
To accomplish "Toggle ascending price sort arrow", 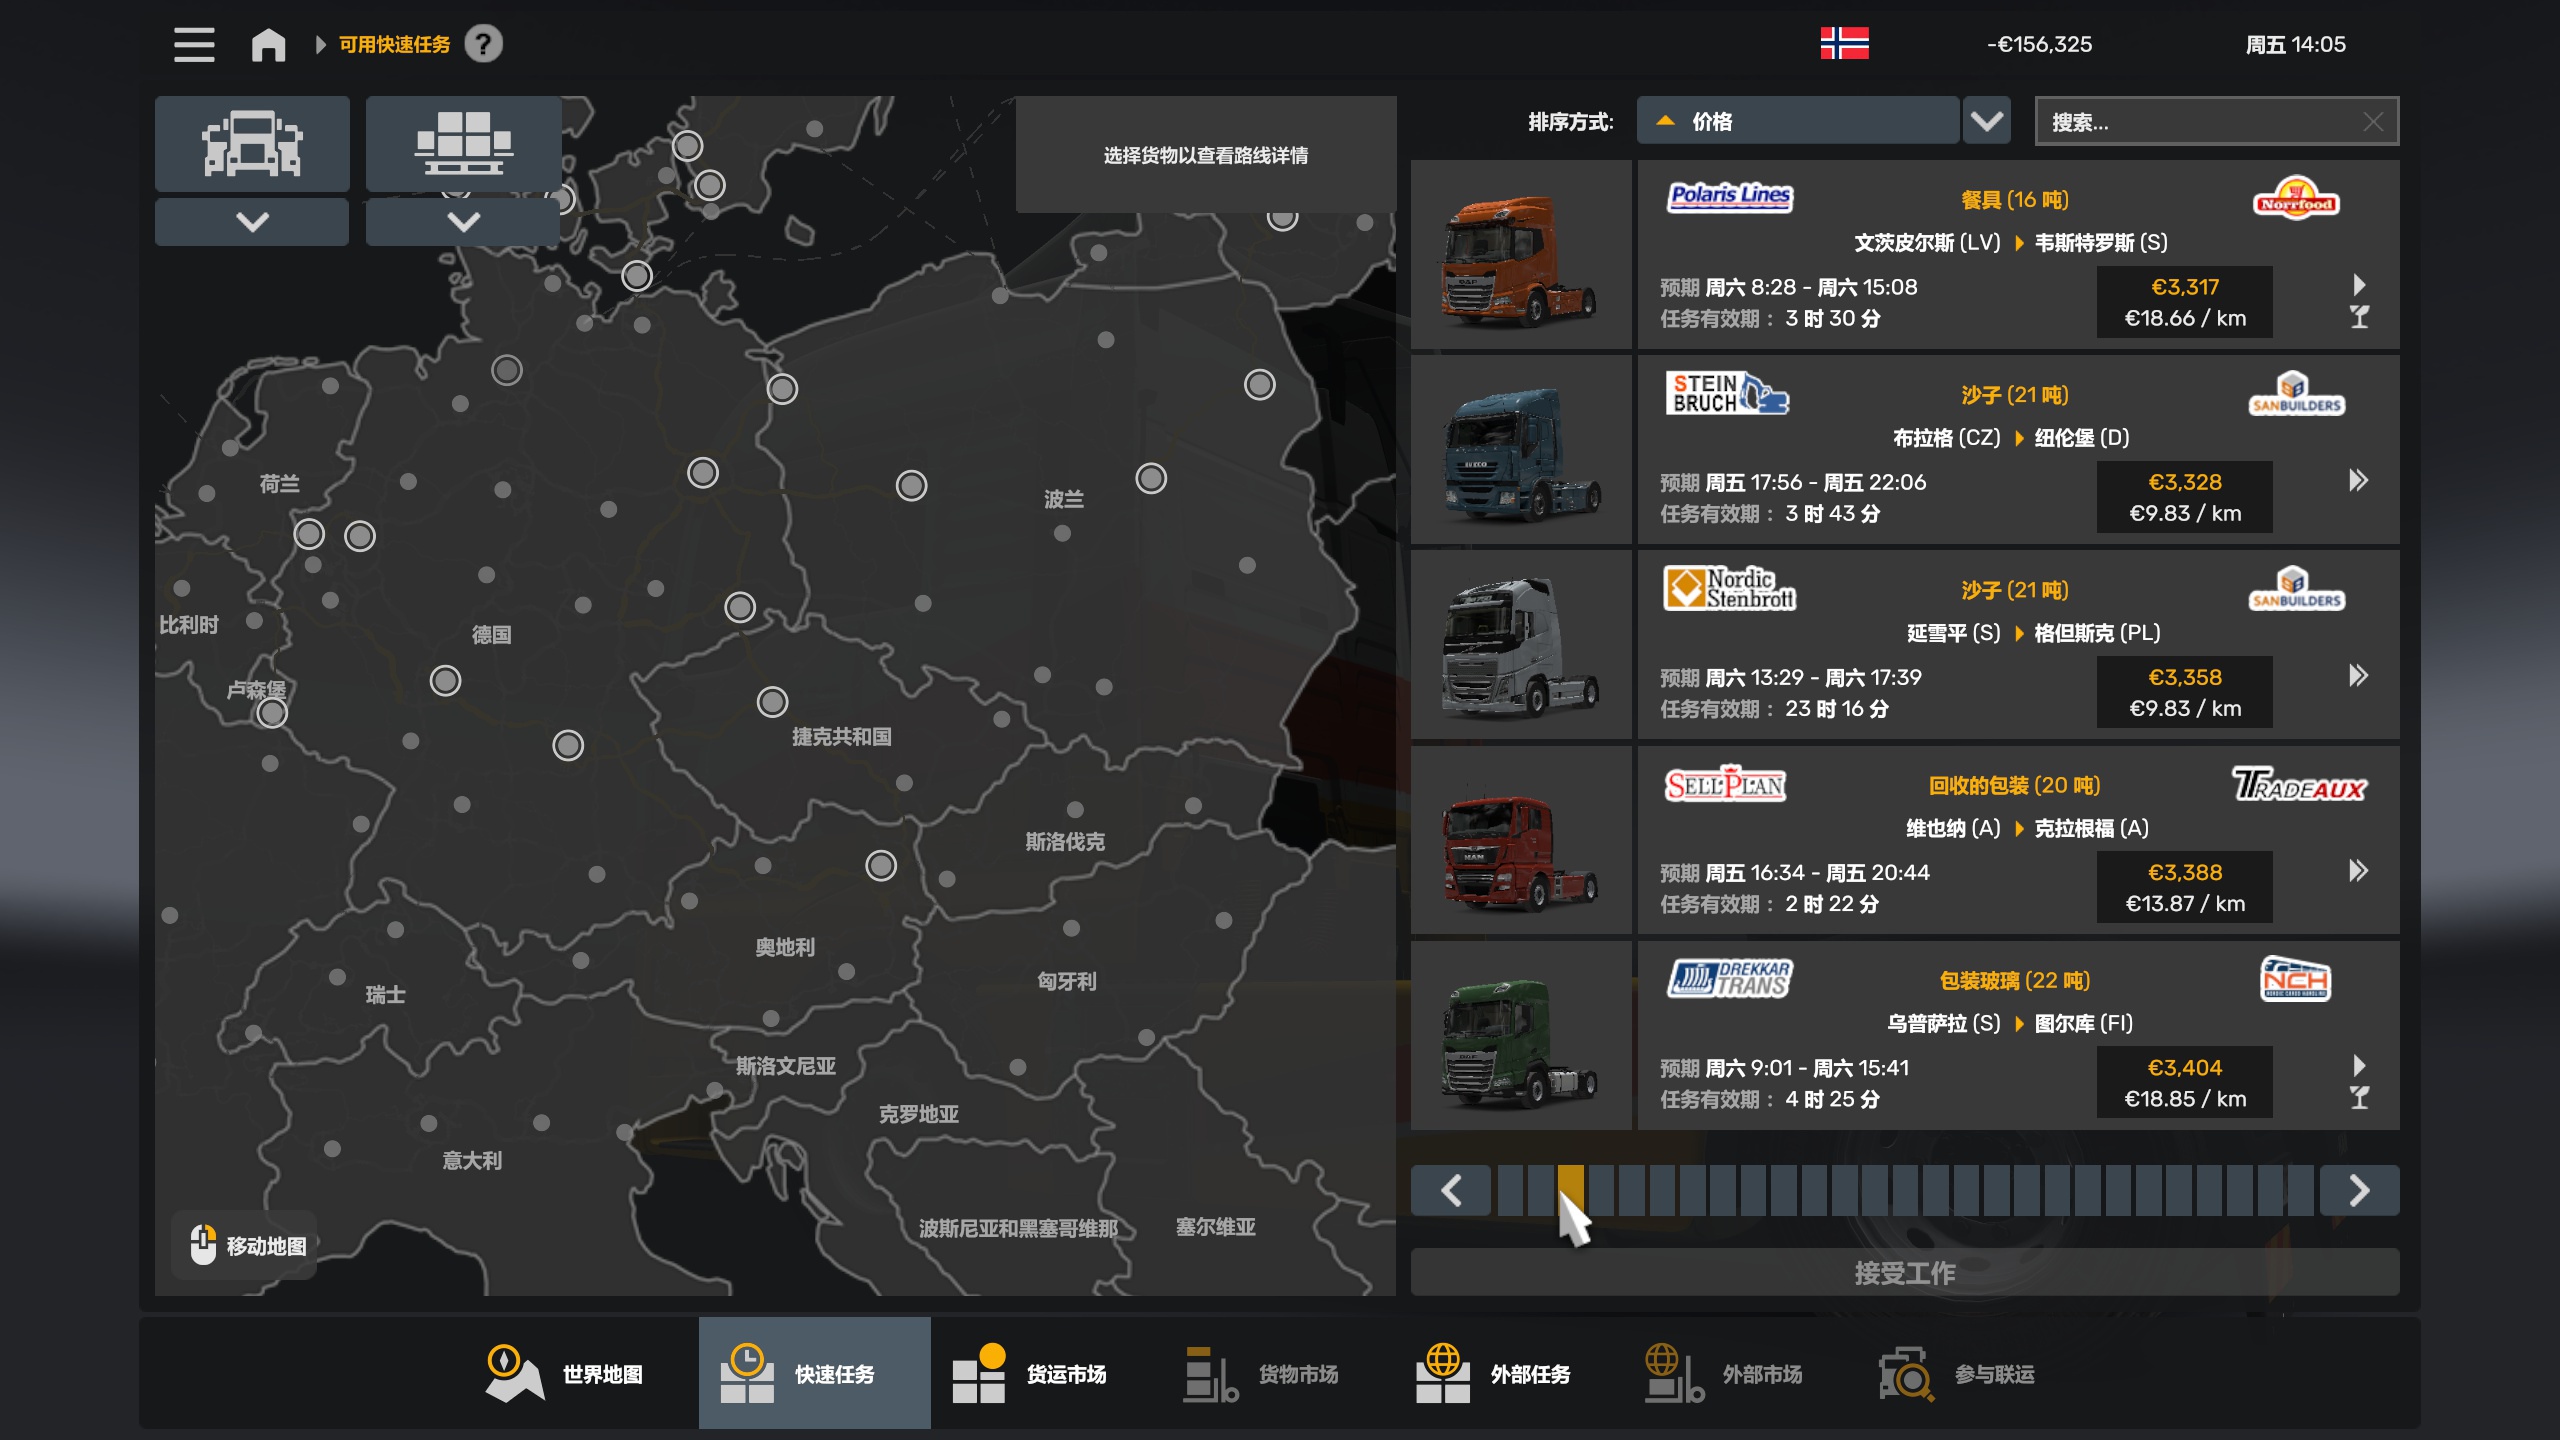I will click(1665, 121).
